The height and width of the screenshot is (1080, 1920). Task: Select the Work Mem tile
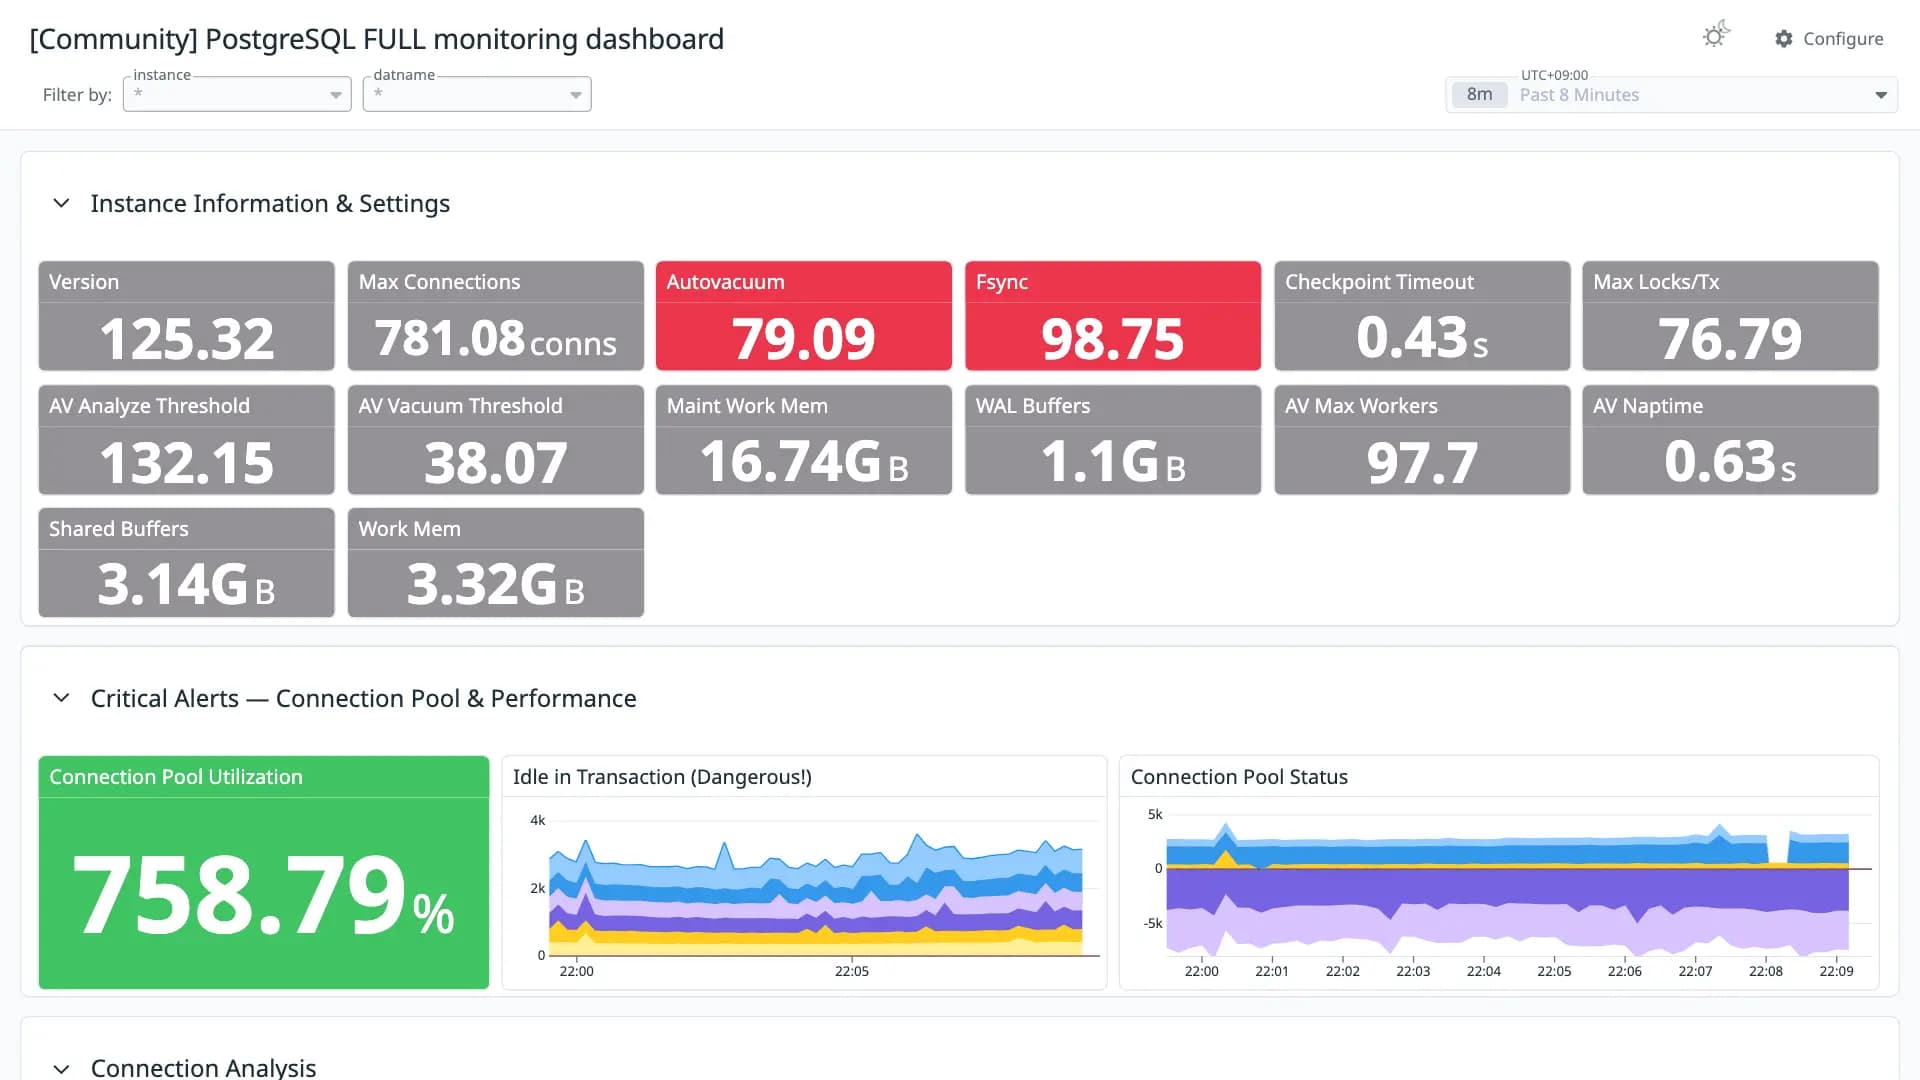pos(496,563)
